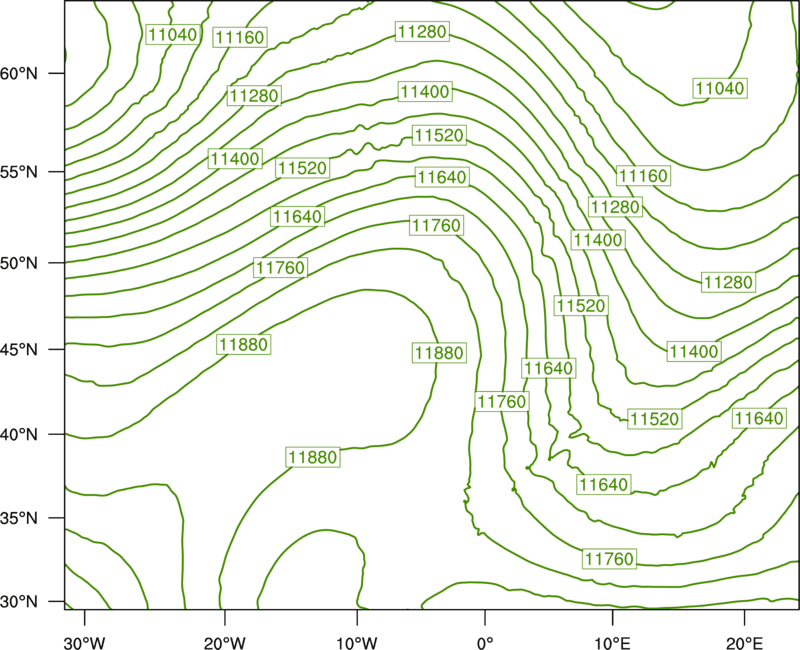The width and height of the screenshot is (800, 650).
Task: Click the 30°W longitude axis label
Action: pos(84,643)
